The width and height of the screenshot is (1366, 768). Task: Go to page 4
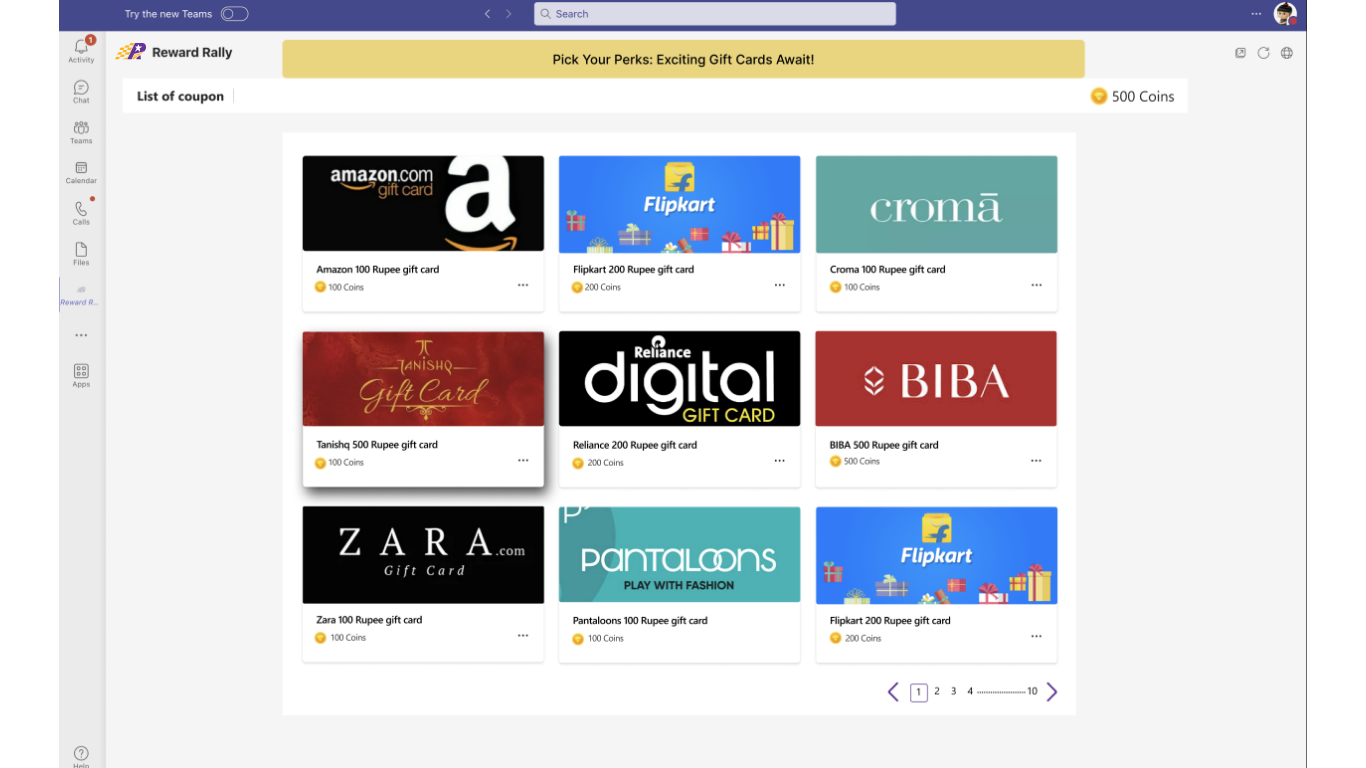[x=970, y=691]
